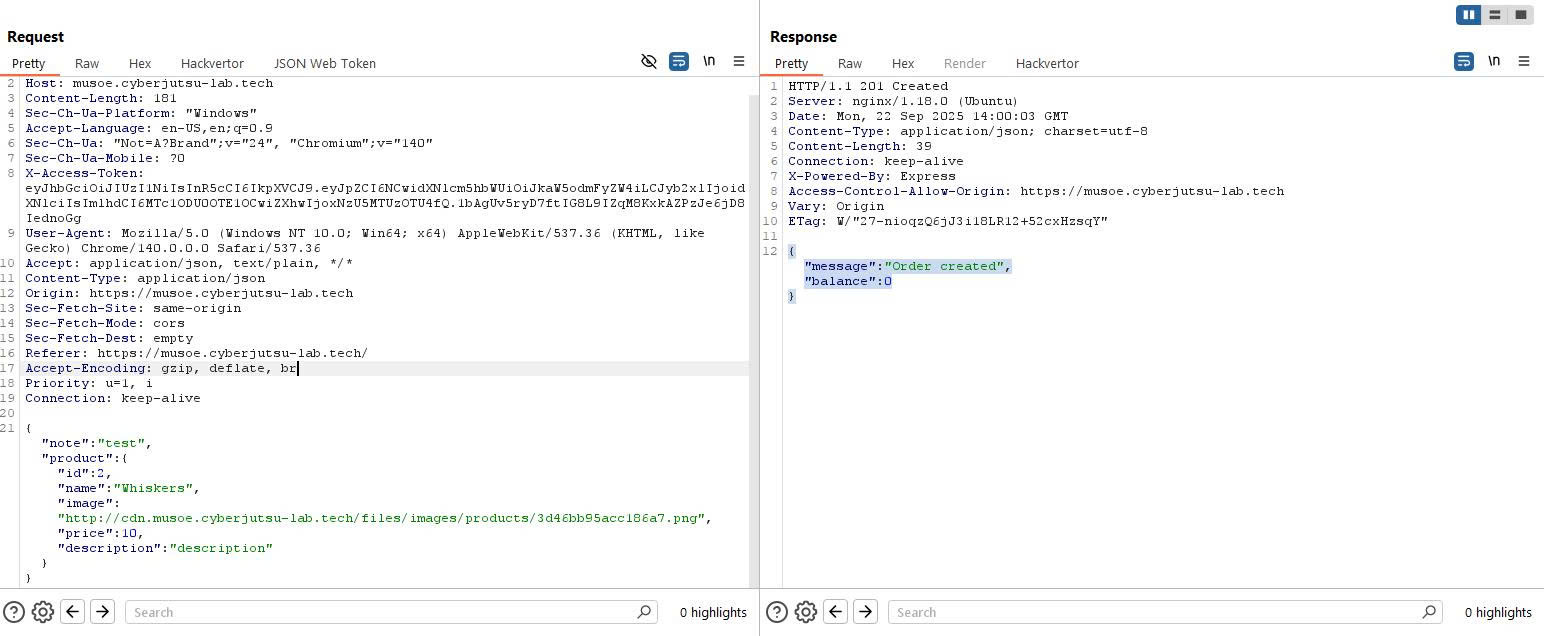The image size is (1544, 636).
Task: Open help icon under Response panel
Action: coord(777,612)
